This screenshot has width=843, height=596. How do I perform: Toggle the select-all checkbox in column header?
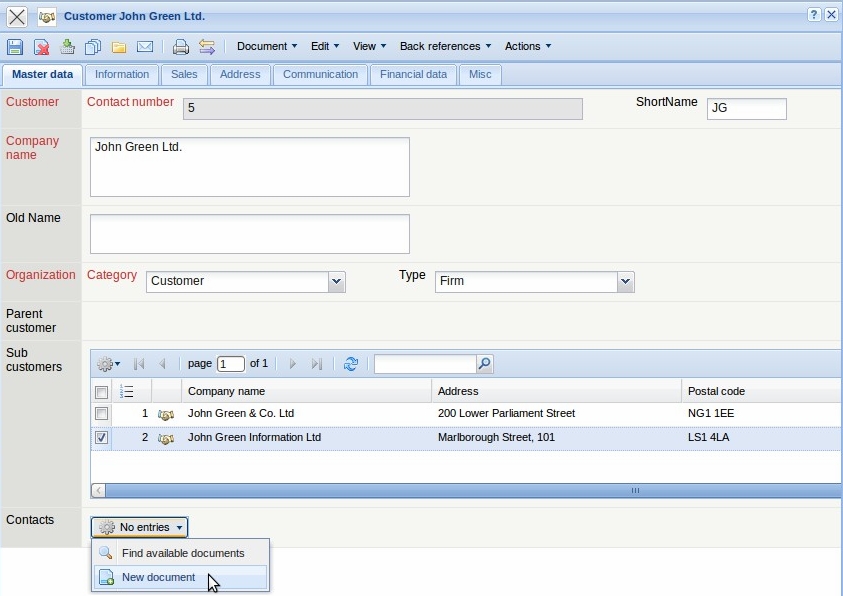101,391
